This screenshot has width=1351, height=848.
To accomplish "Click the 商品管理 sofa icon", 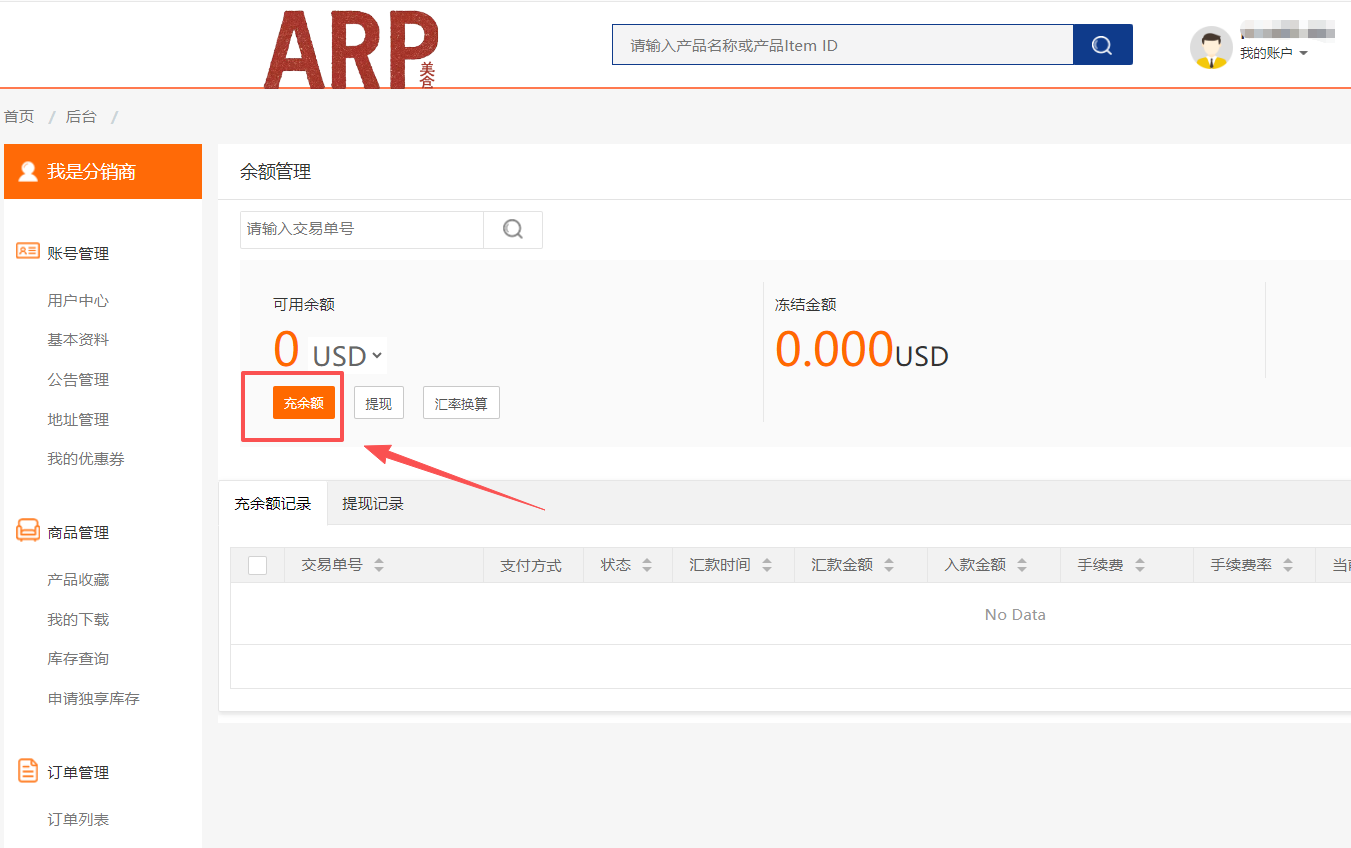I will point(28,532).
